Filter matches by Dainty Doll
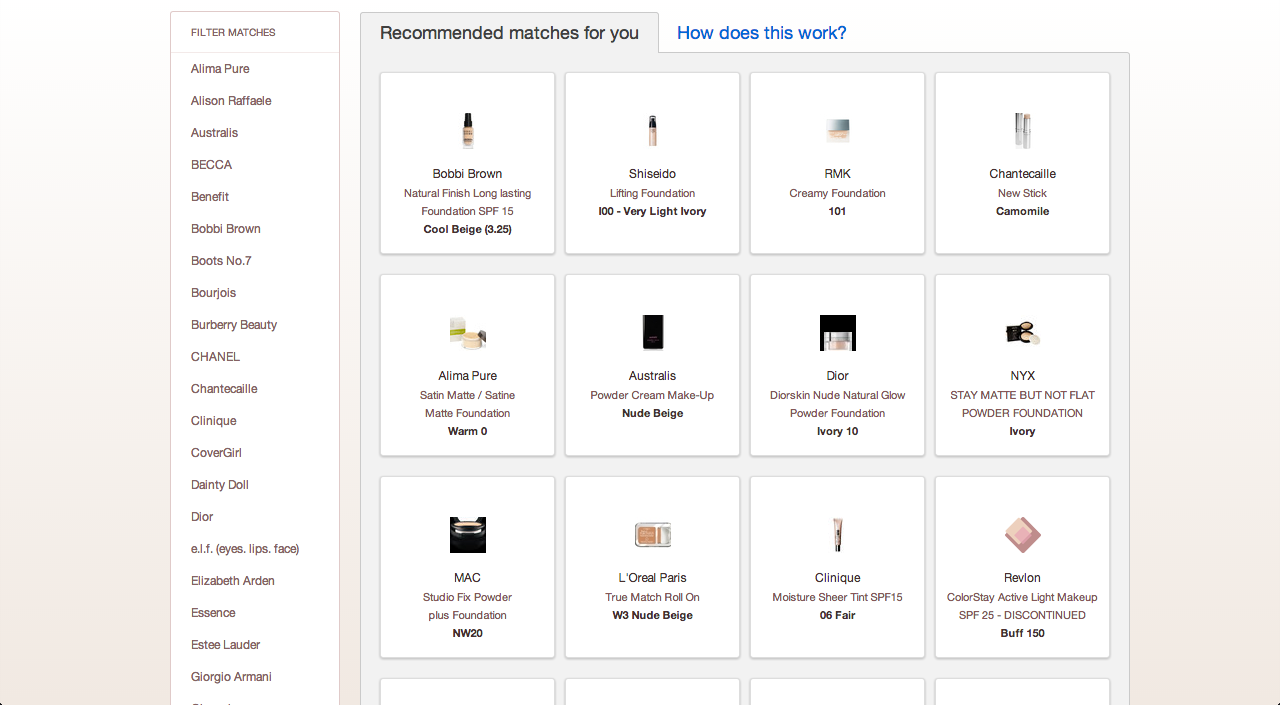1280x705 pixels. pyautogui.click(x=220, y=485)
